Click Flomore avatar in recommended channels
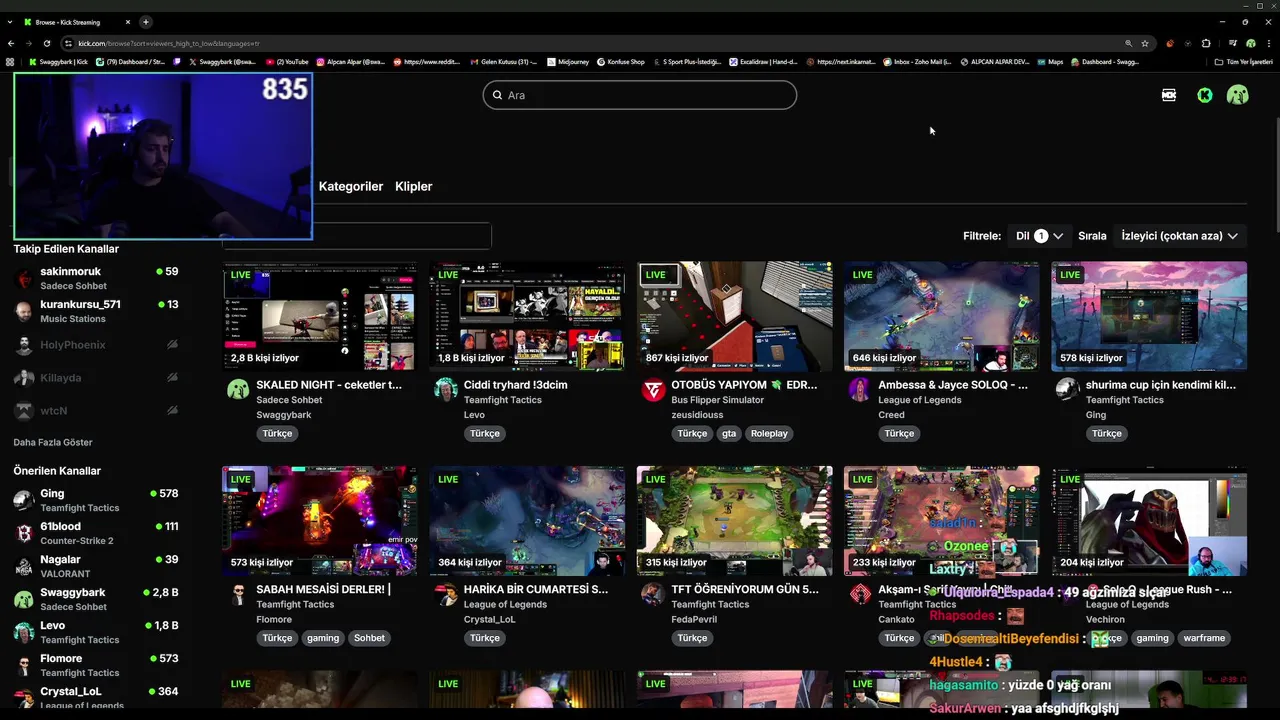 (24, 665)
